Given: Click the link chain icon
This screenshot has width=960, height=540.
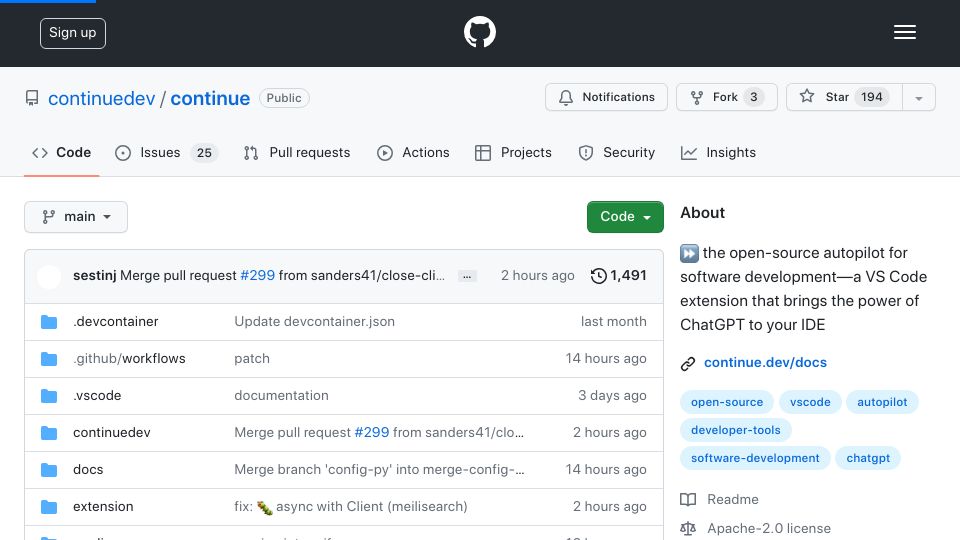Looking at the screenshot, I should (688, 364).
